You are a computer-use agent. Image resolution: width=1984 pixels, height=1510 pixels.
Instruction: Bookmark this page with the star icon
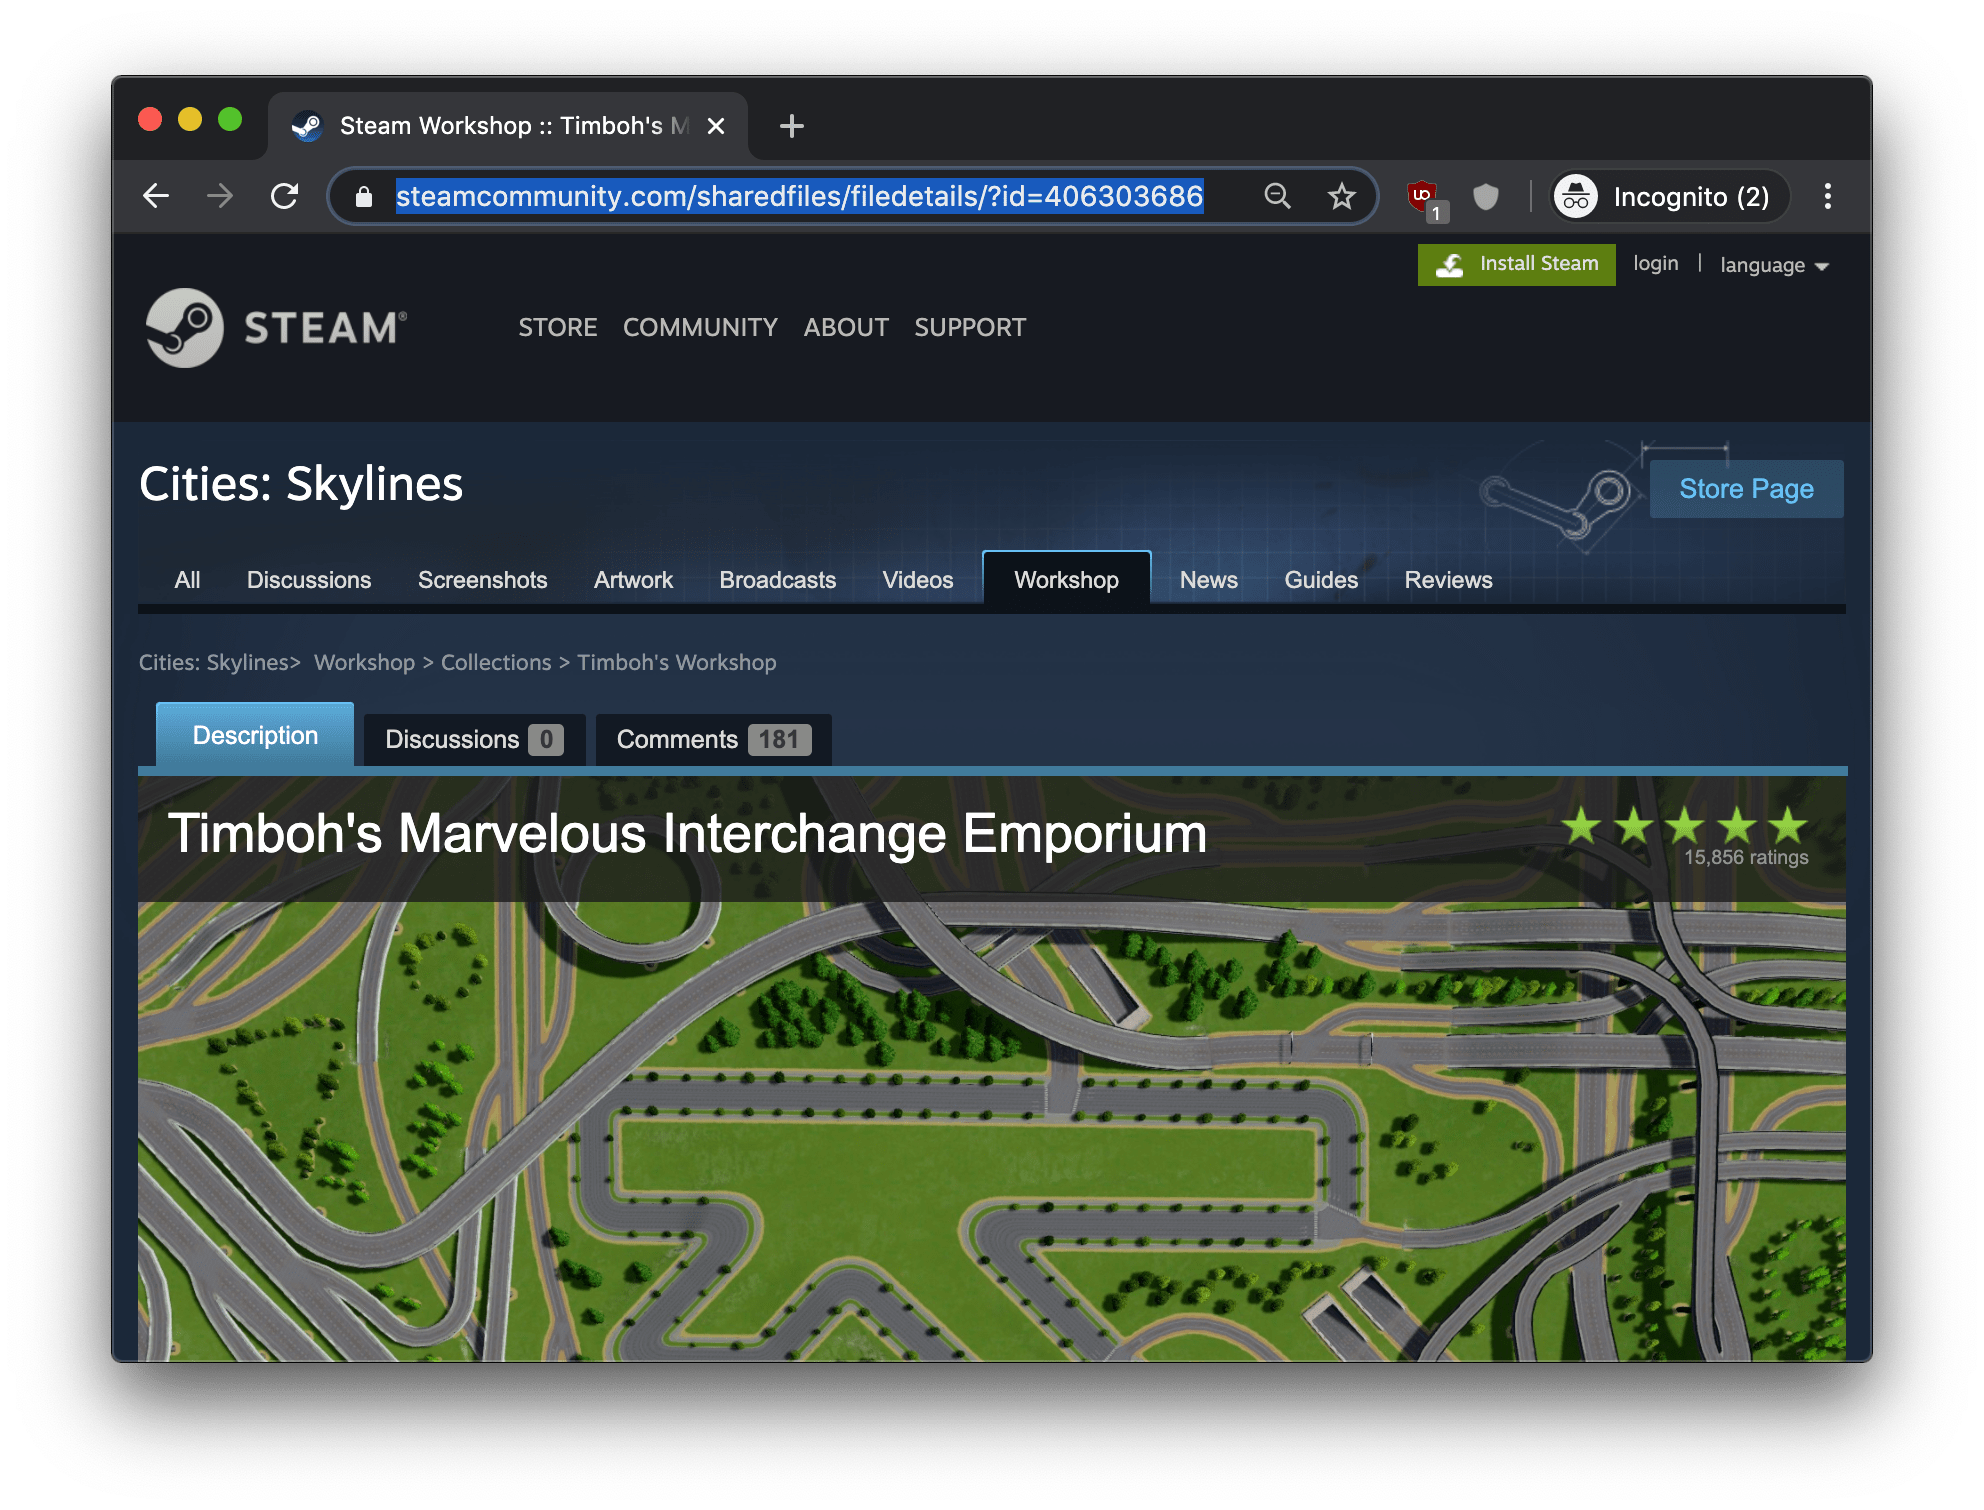click(x=1341, y=196)
